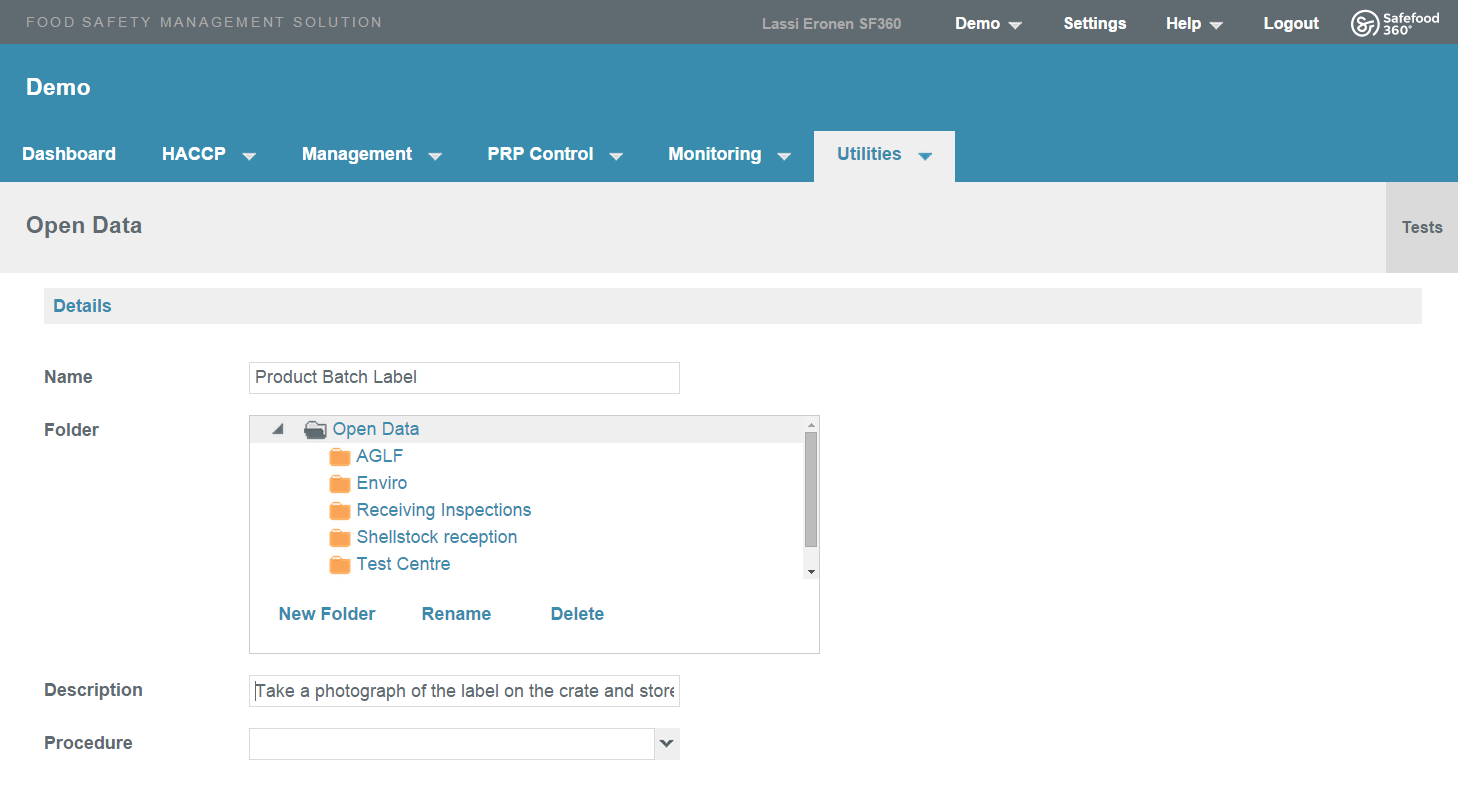
Task: Select the Enviro folder label
Action: [382, 484]
